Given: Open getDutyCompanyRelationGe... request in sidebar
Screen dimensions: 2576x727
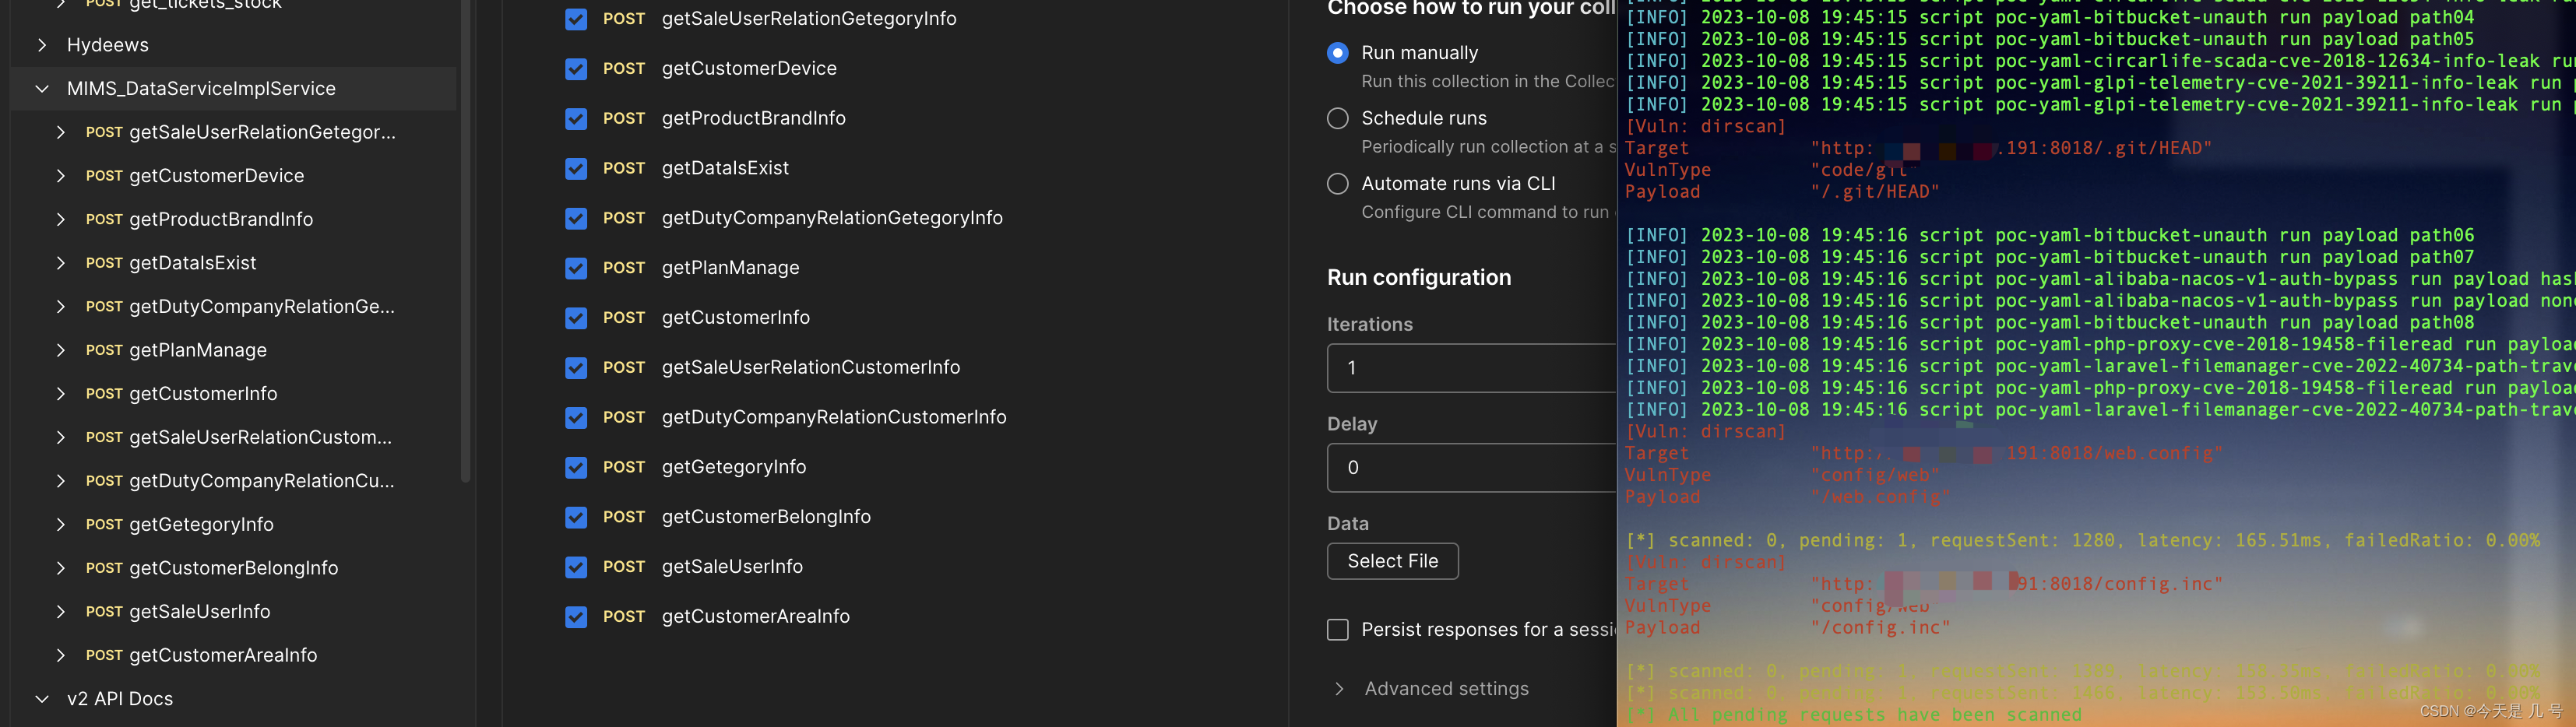Looking at the screenshot, I should 262,306.
